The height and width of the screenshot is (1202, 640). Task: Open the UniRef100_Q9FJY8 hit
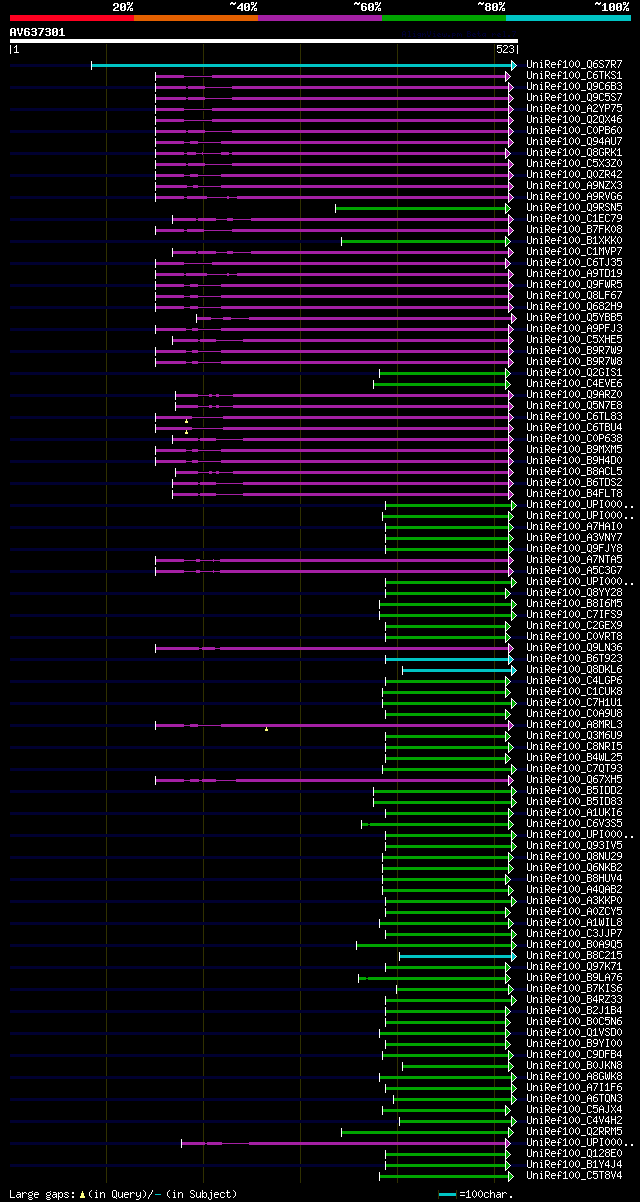[574, 549]
